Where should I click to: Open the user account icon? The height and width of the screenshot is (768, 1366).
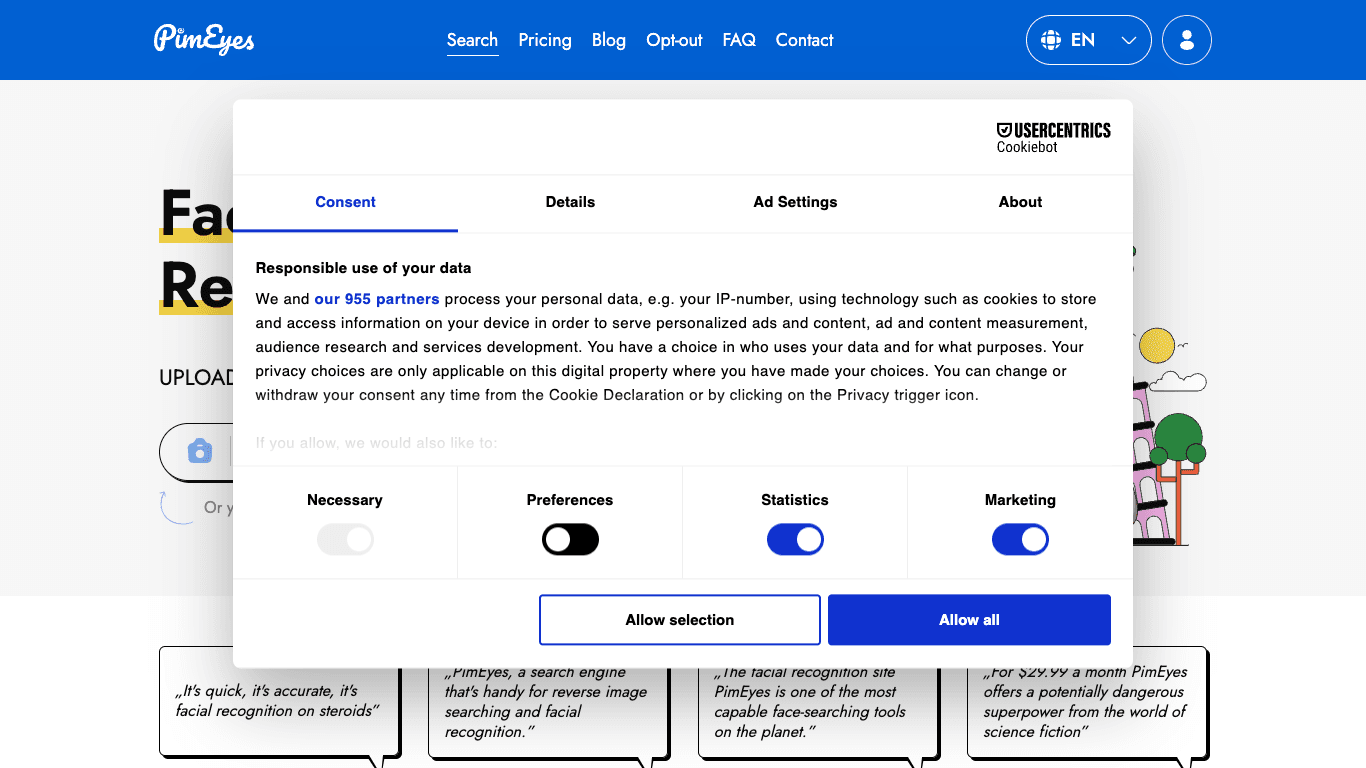click(1187, 40)
